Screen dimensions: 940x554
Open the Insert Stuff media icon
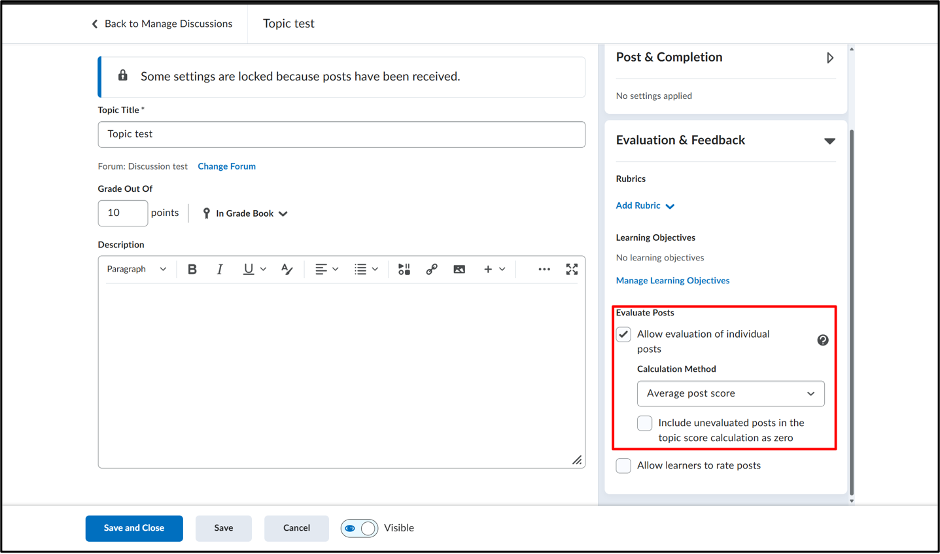404,269
